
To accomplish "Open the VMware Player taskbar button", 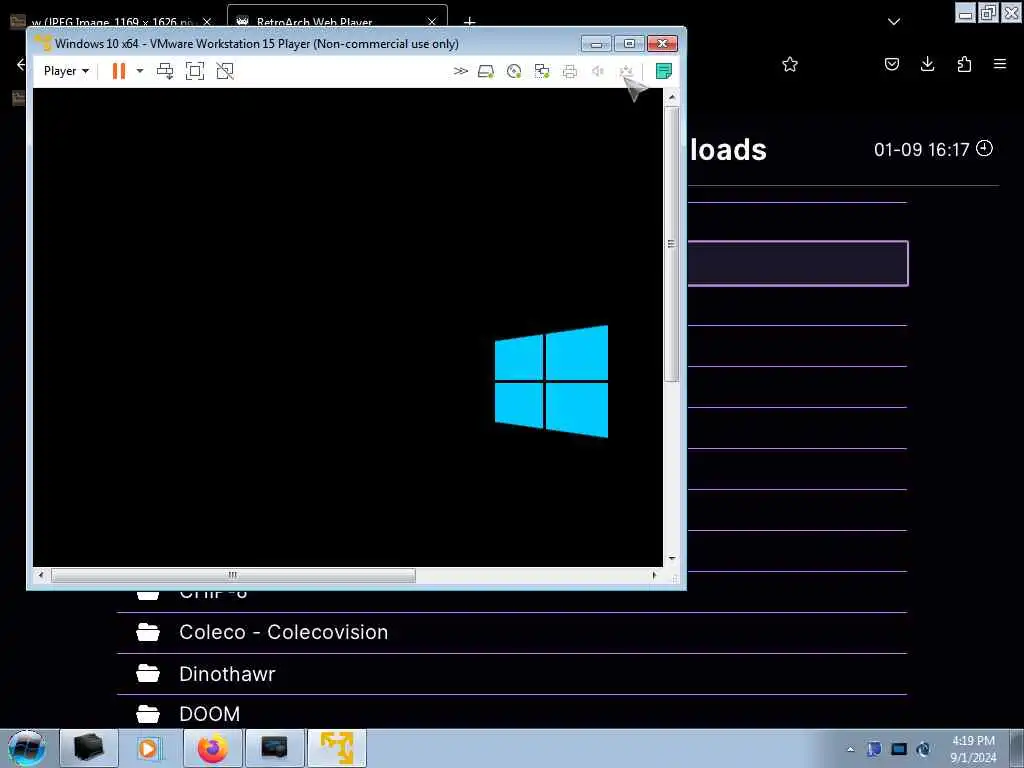I will tap(337, 748).
